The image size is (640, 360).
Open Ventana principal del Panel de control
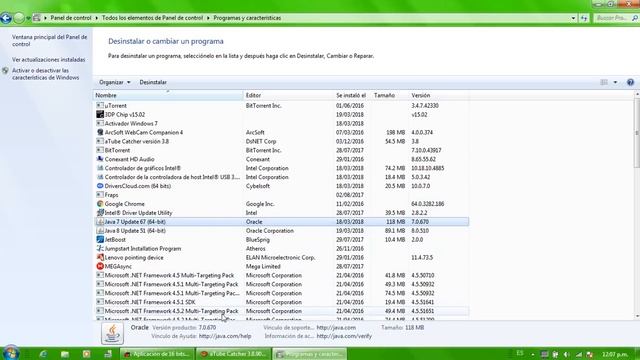(49, 40)
